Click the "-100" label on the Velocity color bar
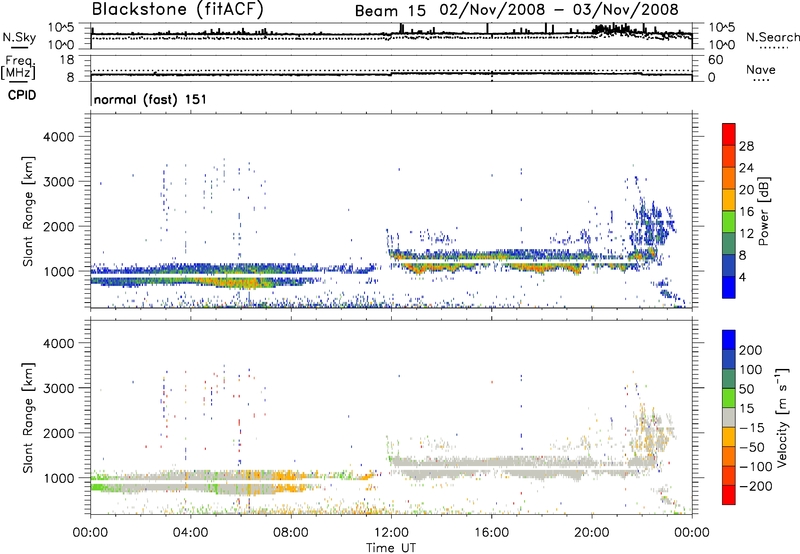Viewport: 800px width, 554px height. coord(755,467)
